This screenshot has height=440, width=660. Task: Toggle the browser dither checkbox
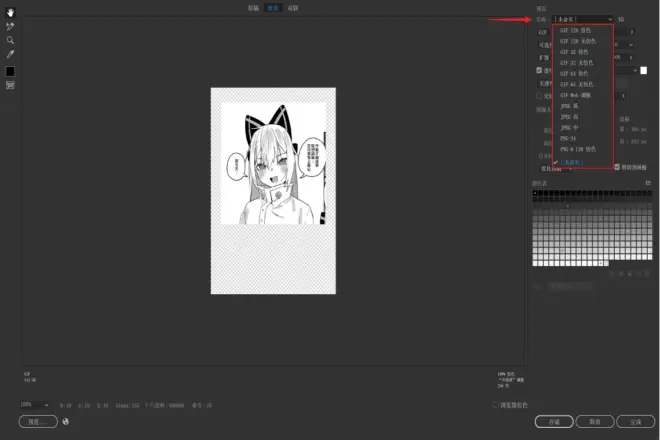click(x=496, y=405)
